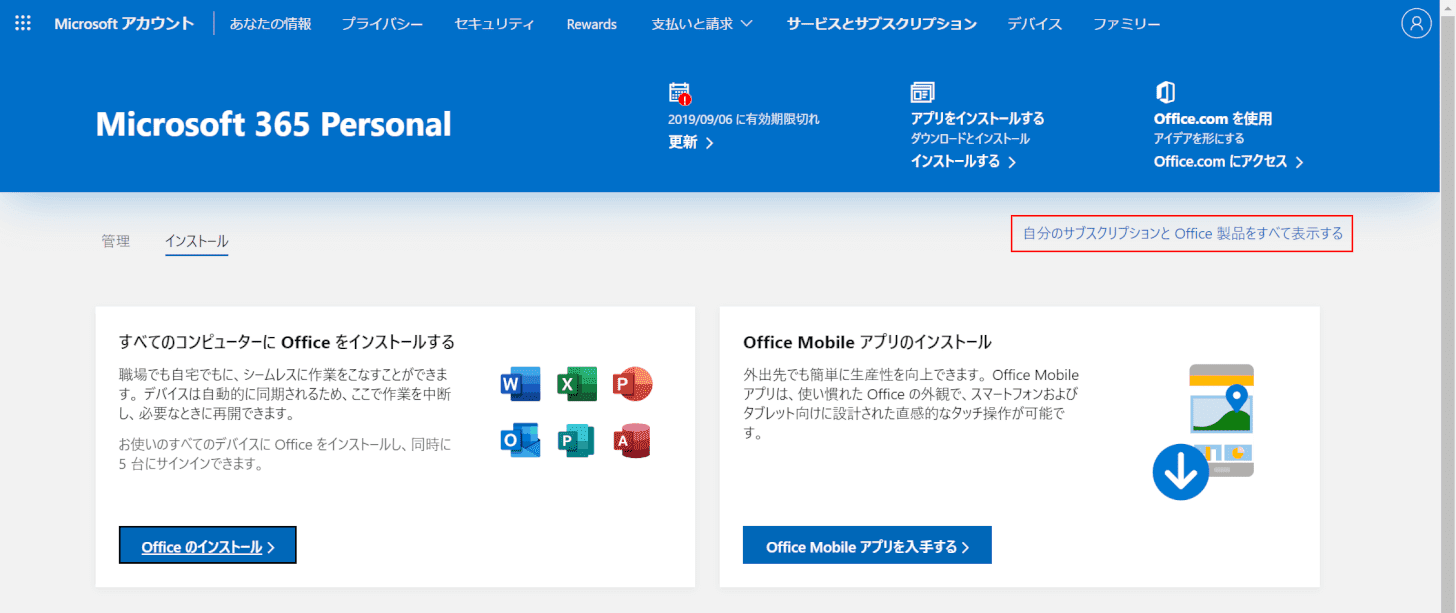Click the Outlook app icon

point(520,440)
